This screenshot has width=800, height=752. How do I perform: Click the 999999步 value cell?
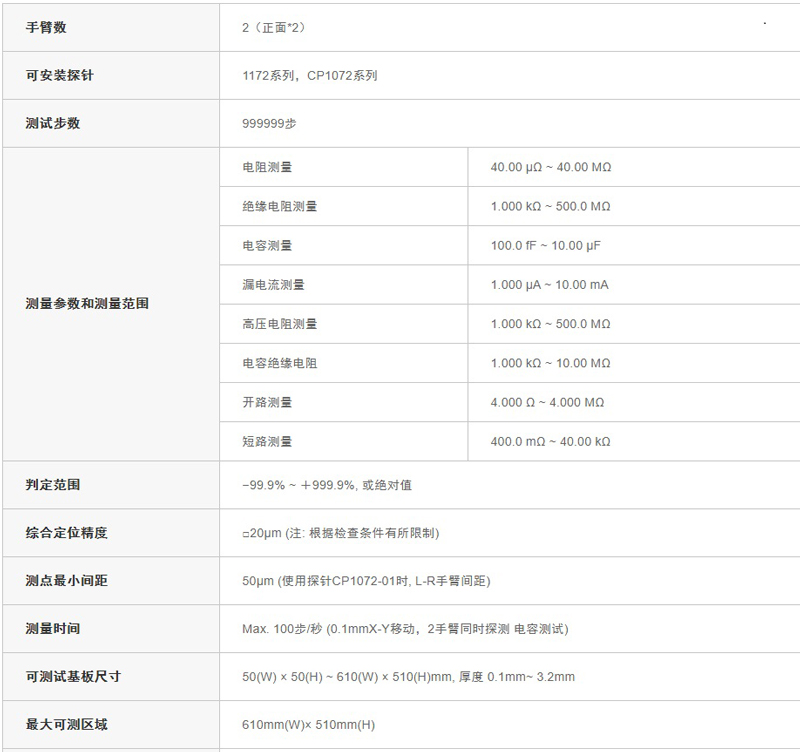coord(510,123)
